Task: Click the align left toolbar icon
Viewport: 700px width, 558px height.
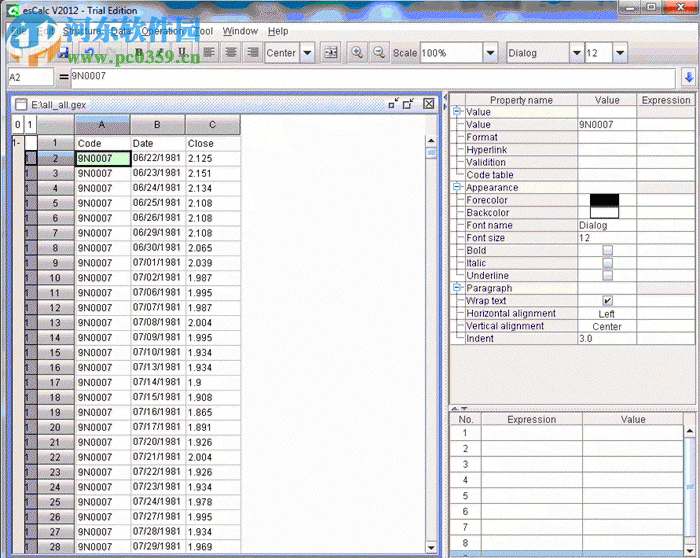Action: point(209,52)
